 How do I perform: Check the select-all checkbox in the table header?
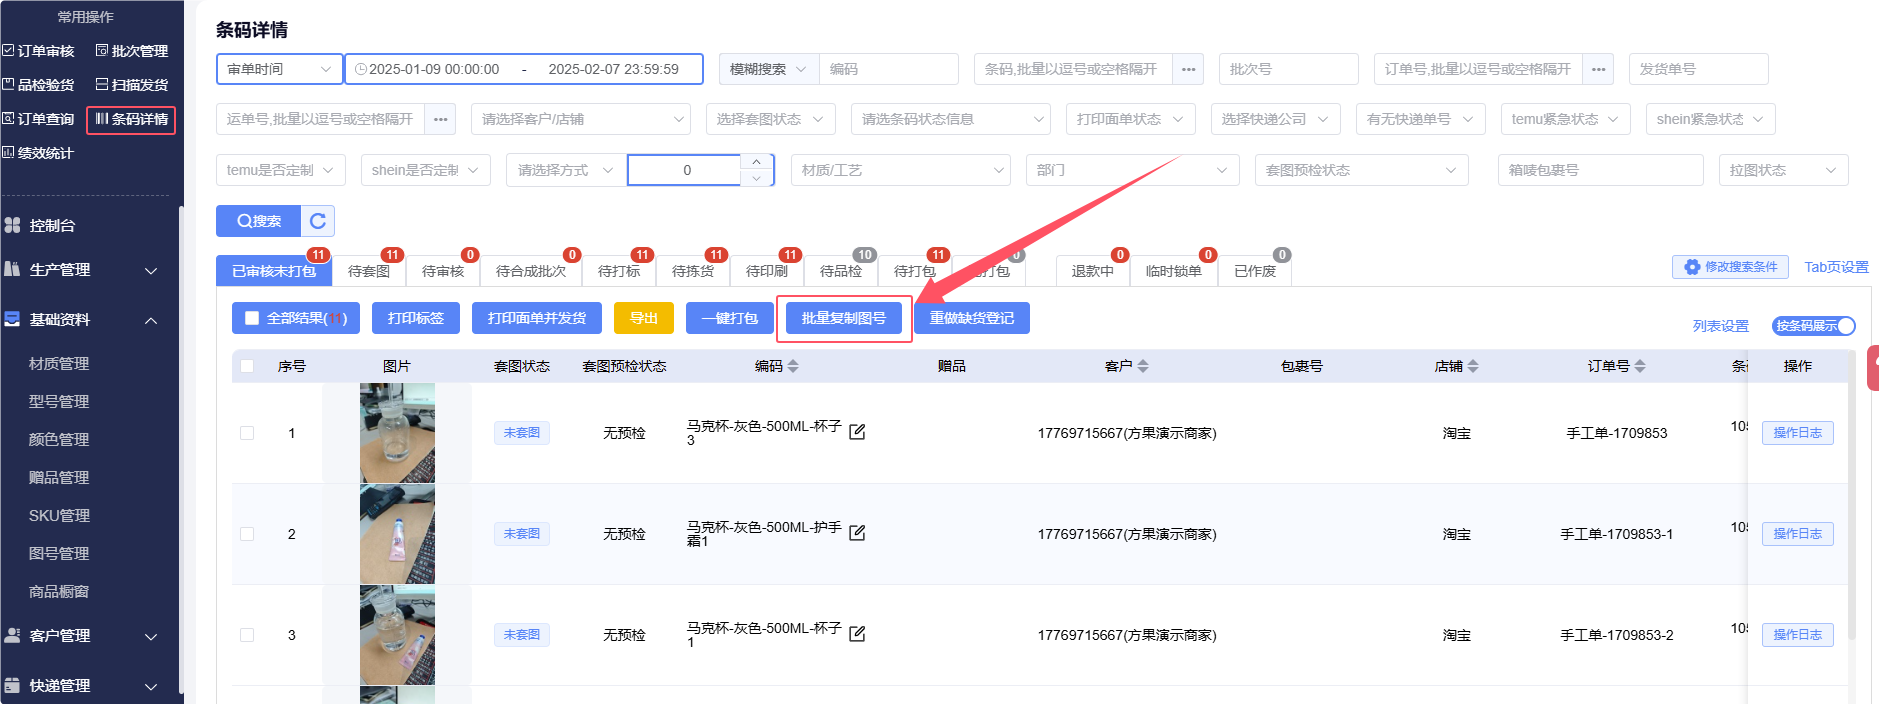pos(247,366)
